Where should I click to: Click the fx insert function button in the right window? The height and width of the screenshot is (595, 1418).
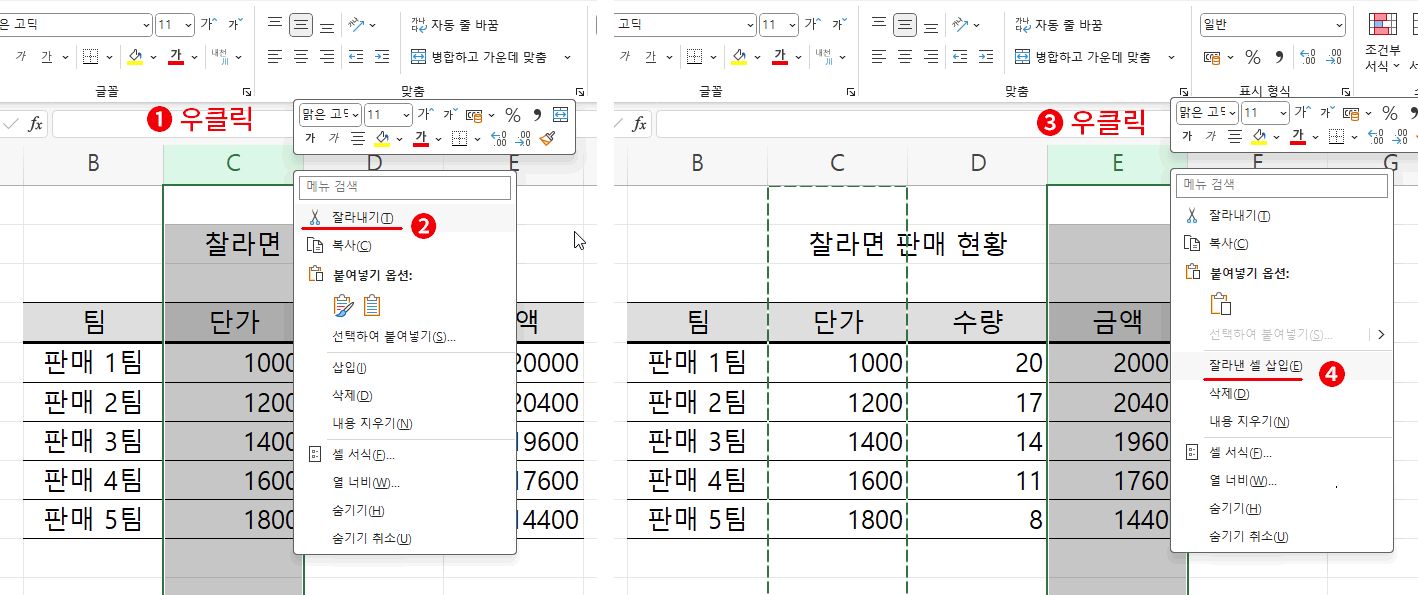point(640,124)
